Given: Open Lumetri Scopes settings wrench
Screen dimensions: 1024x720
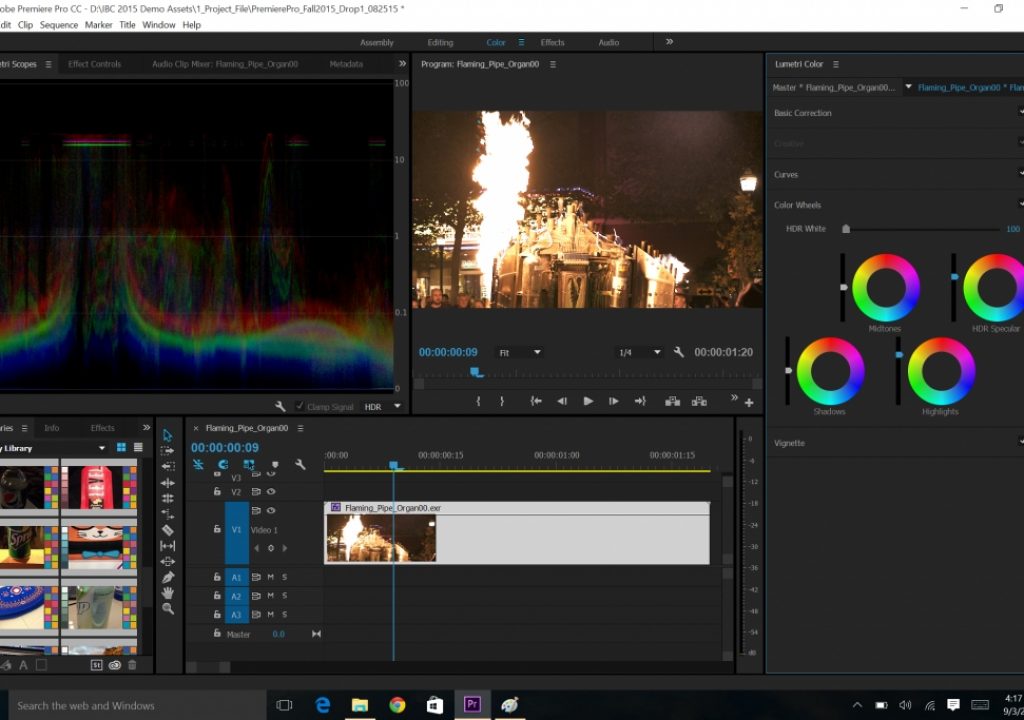Looking at the screenshot, I should click(280, 406).
